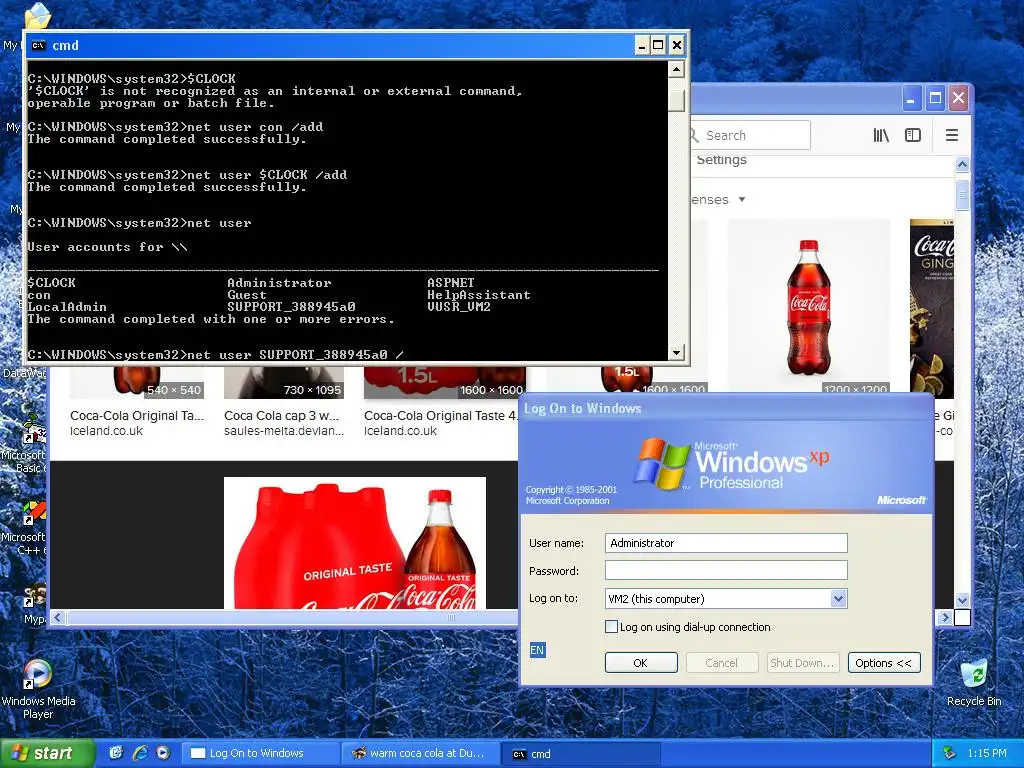Click the Options << button

tap(884, 663)
